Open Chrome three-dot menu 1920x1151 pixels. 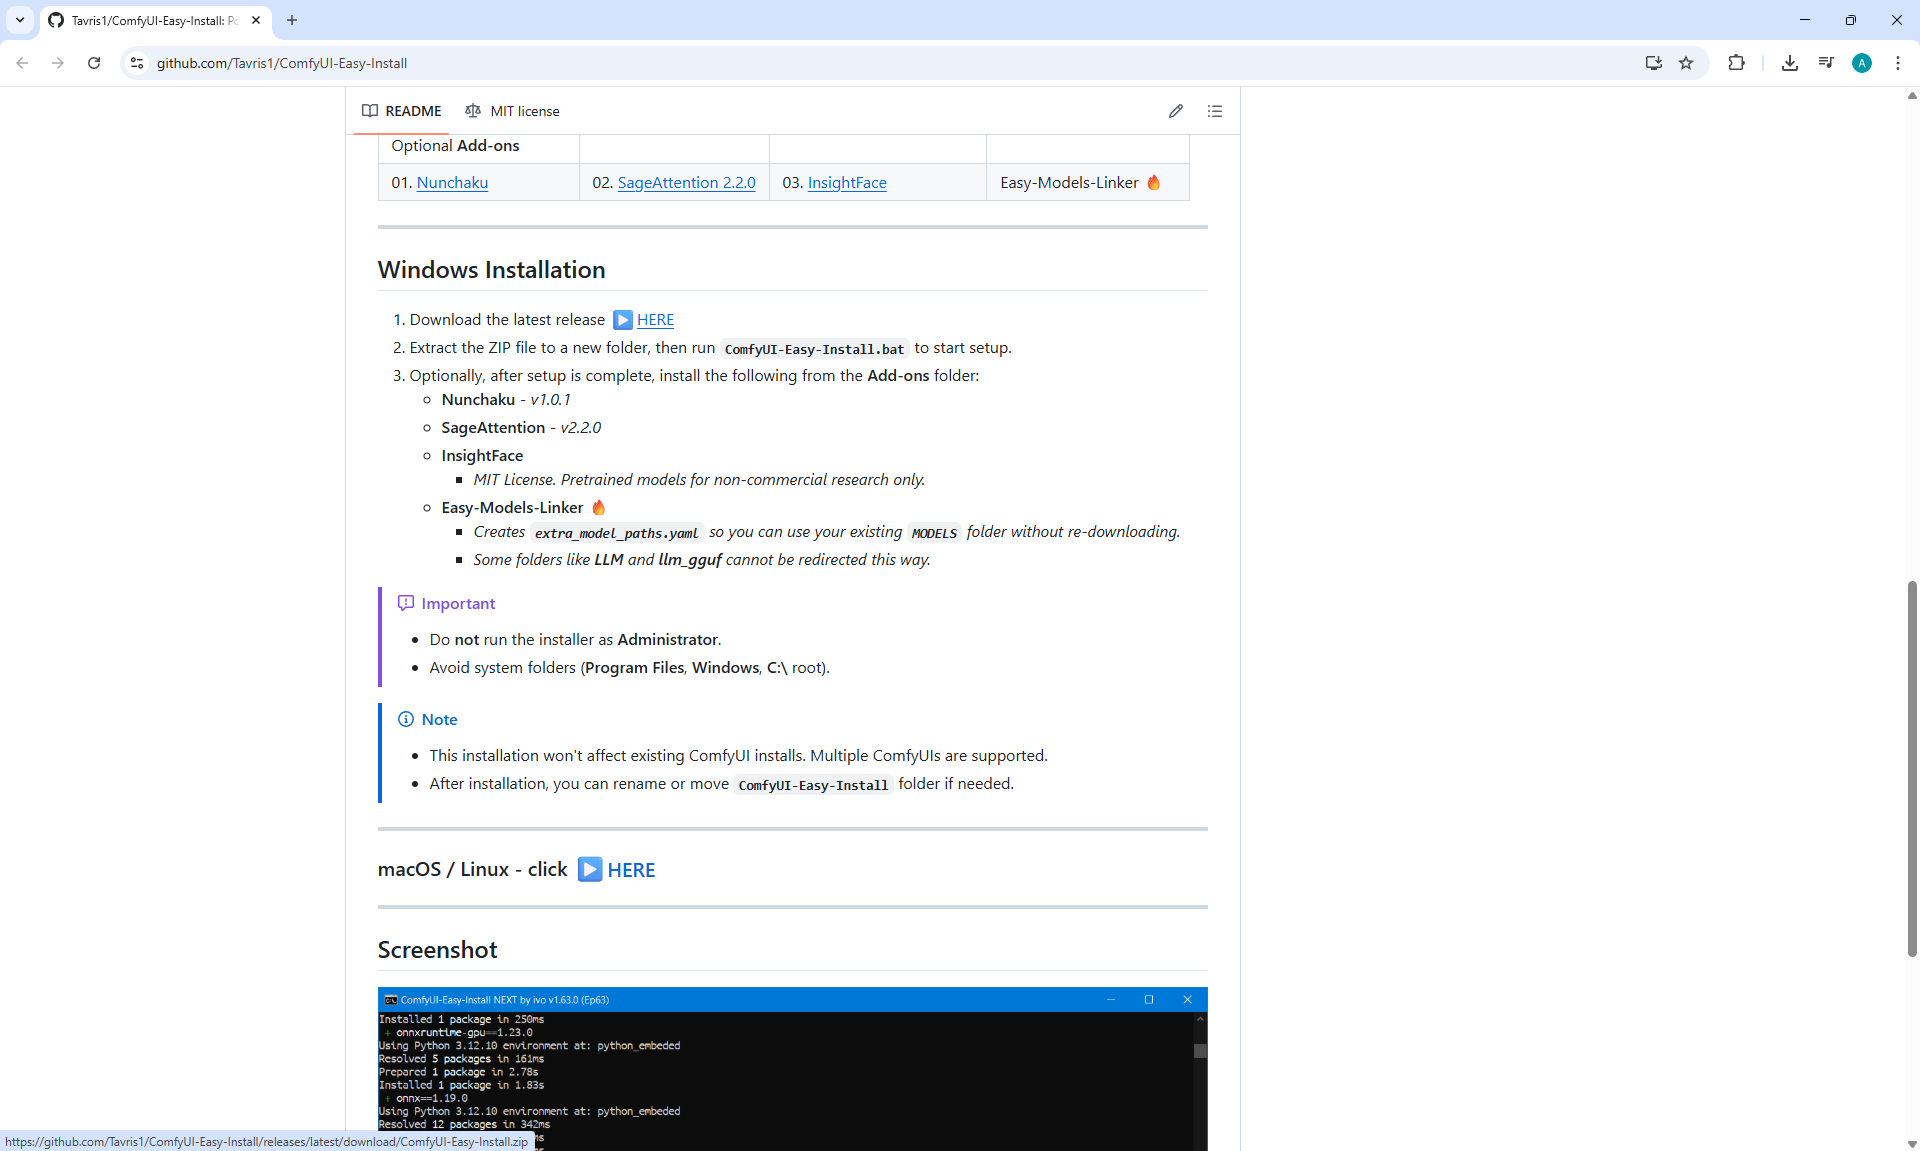pyautogui.click(x=1897, y=63)
